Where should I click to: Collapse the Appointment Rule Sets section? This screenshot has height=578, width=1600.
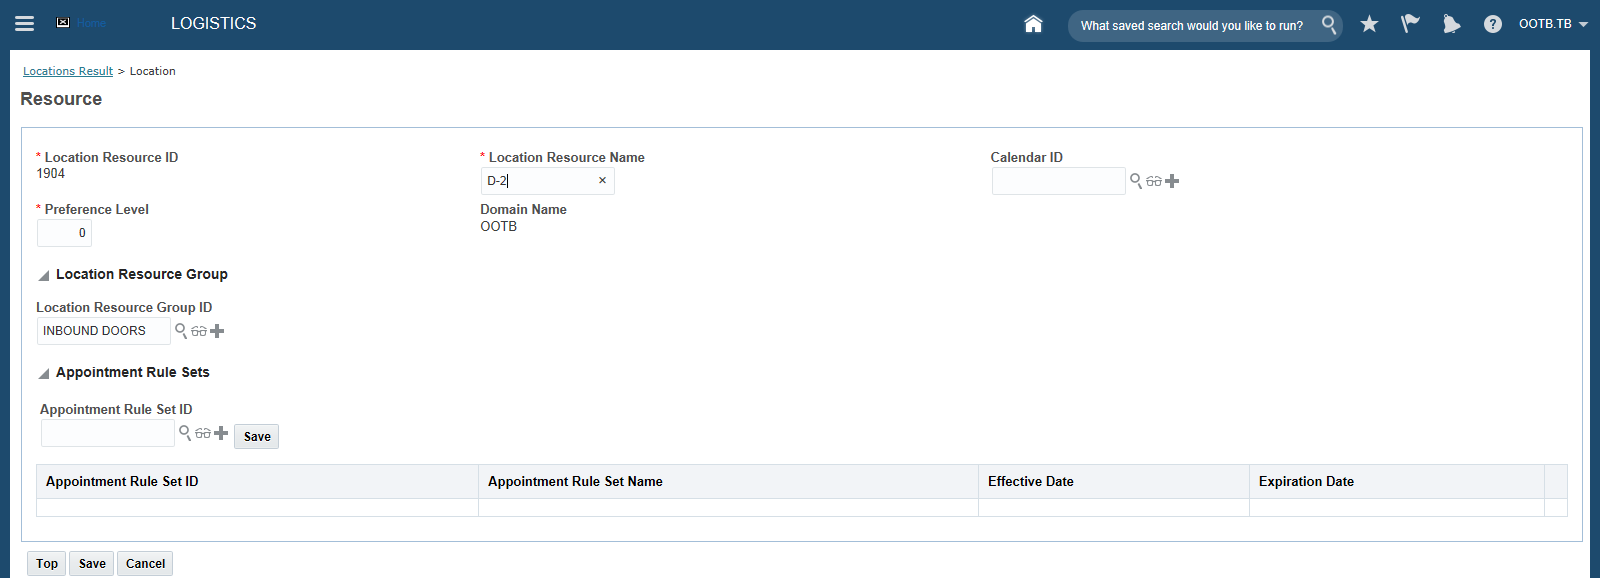click(44, 373)
